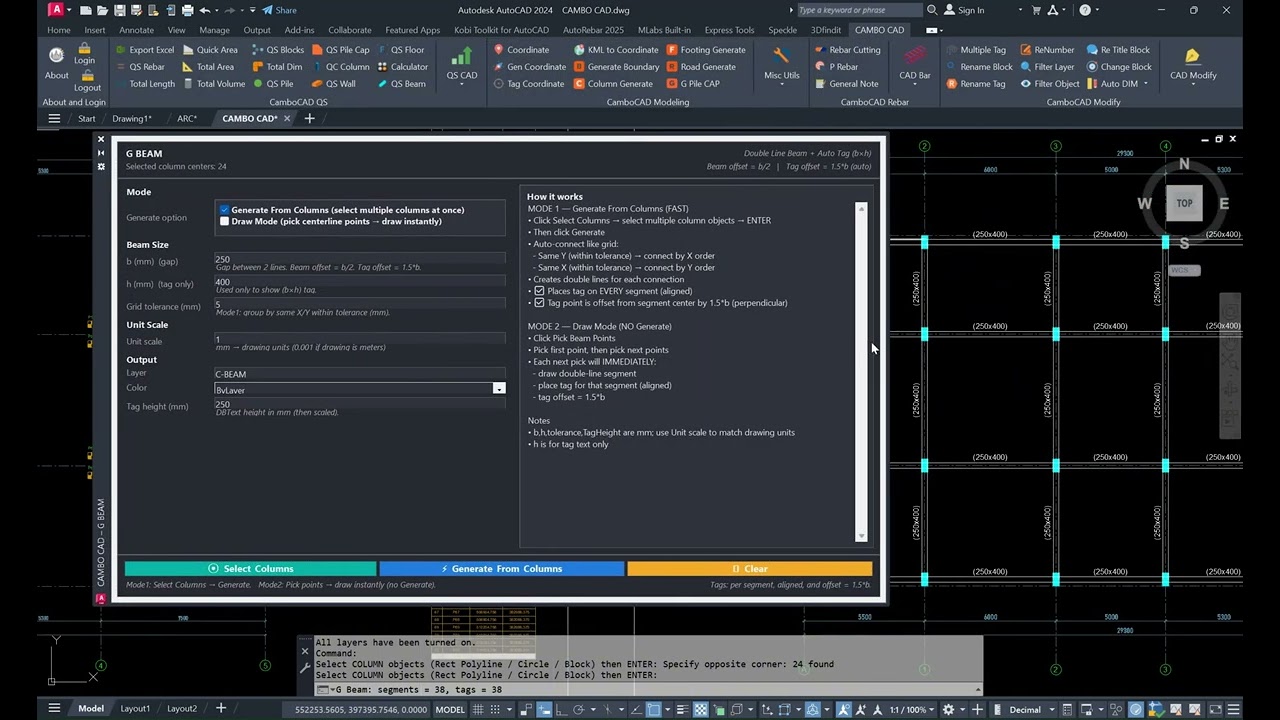Open KML to Coordinate tool
Screen dimensions: 1280x720
click(615, 50)
